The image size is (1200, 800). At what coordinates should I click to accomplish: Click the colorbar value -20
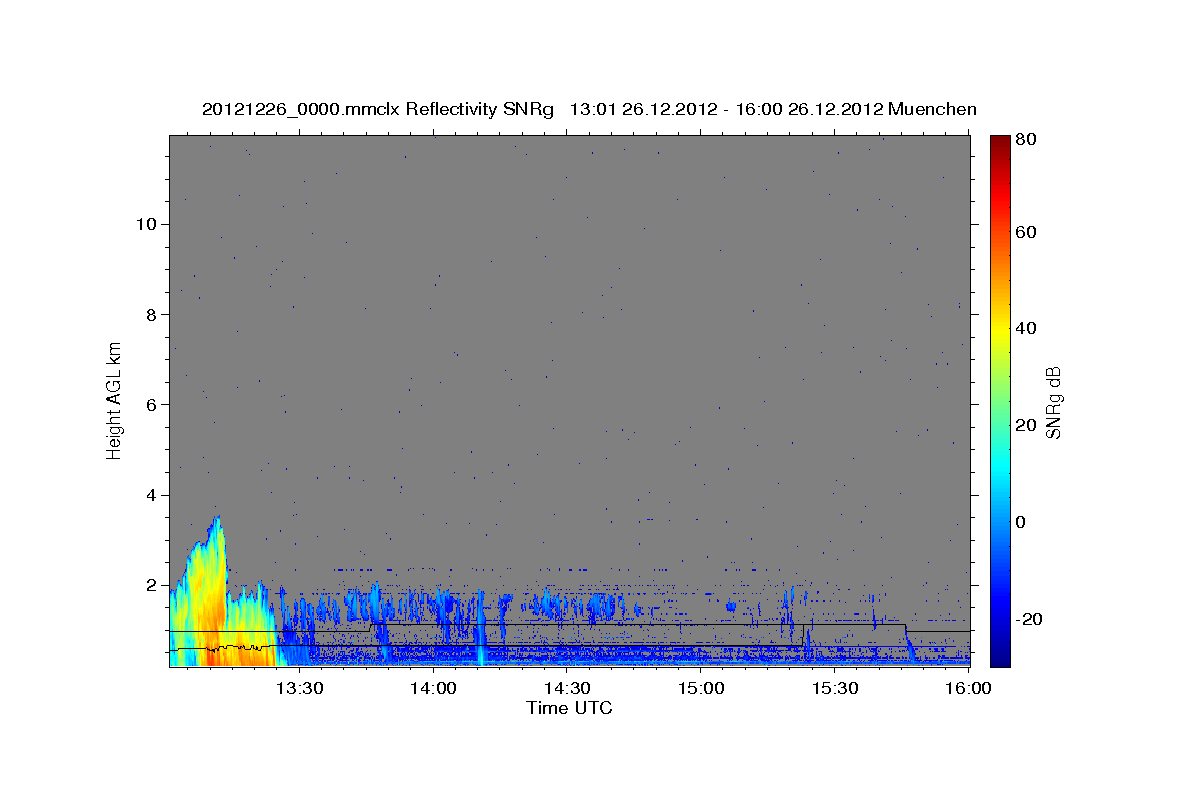(1031, 619)
